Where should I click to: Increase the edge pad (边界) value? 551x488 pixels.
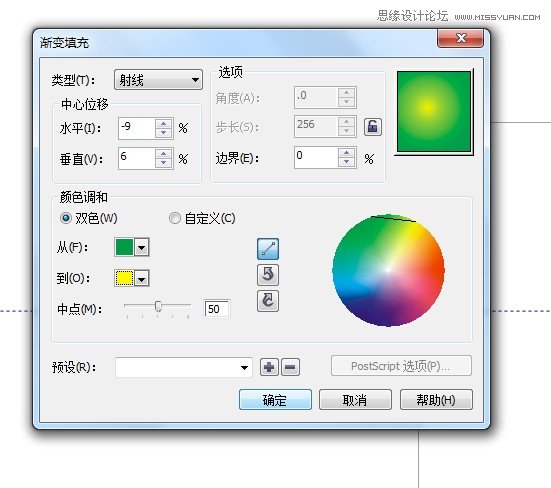tap(346, 152)
